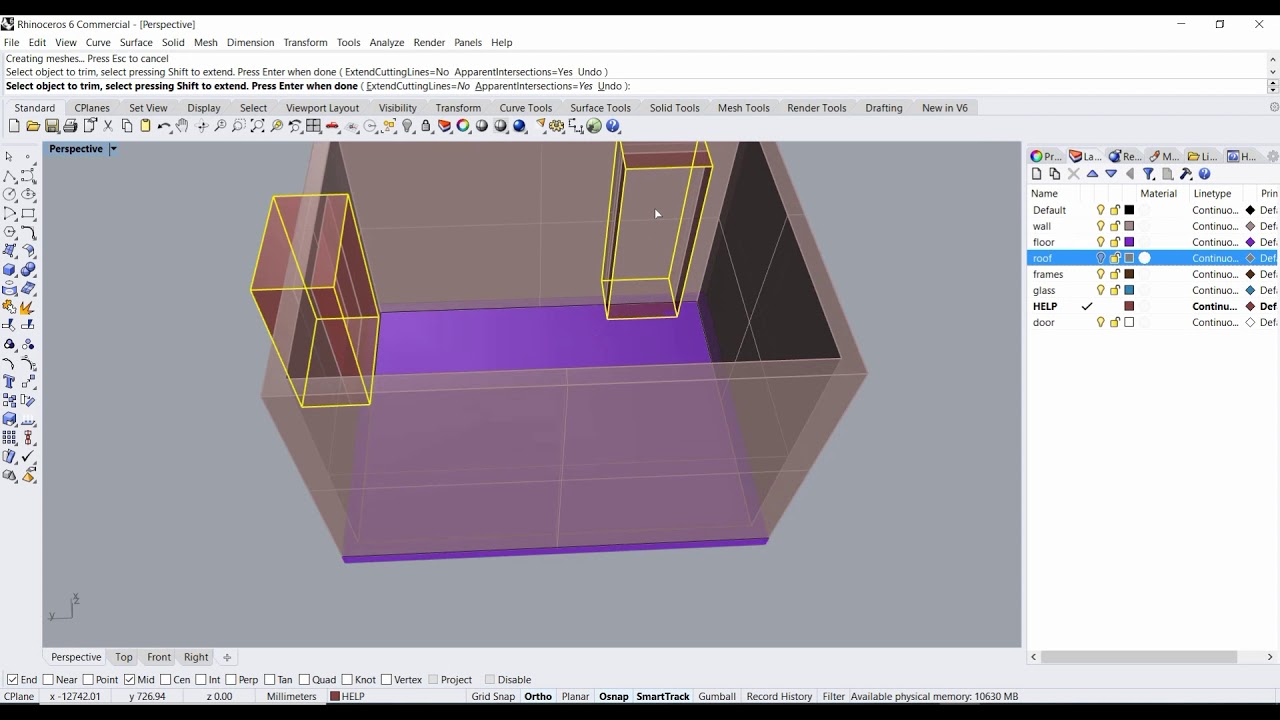The height and width of the screenshot is (720, 1280).
Task: Toggle Ortho in the status bar
Action: (x=538, y=696)
